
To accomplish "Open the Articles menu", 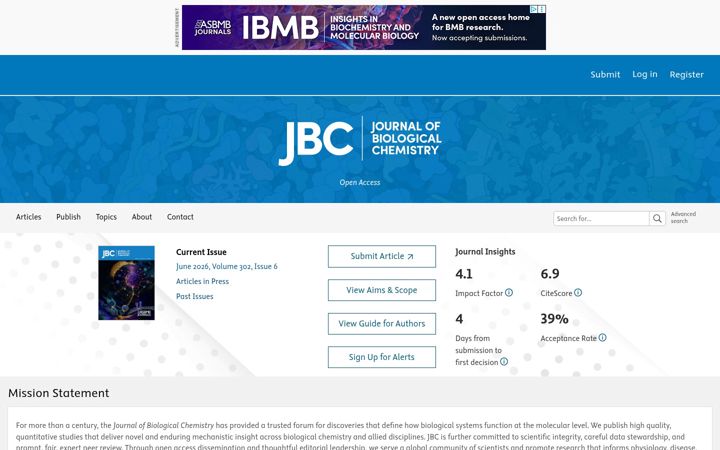I will pyautogui.click(x=28, y=217).
